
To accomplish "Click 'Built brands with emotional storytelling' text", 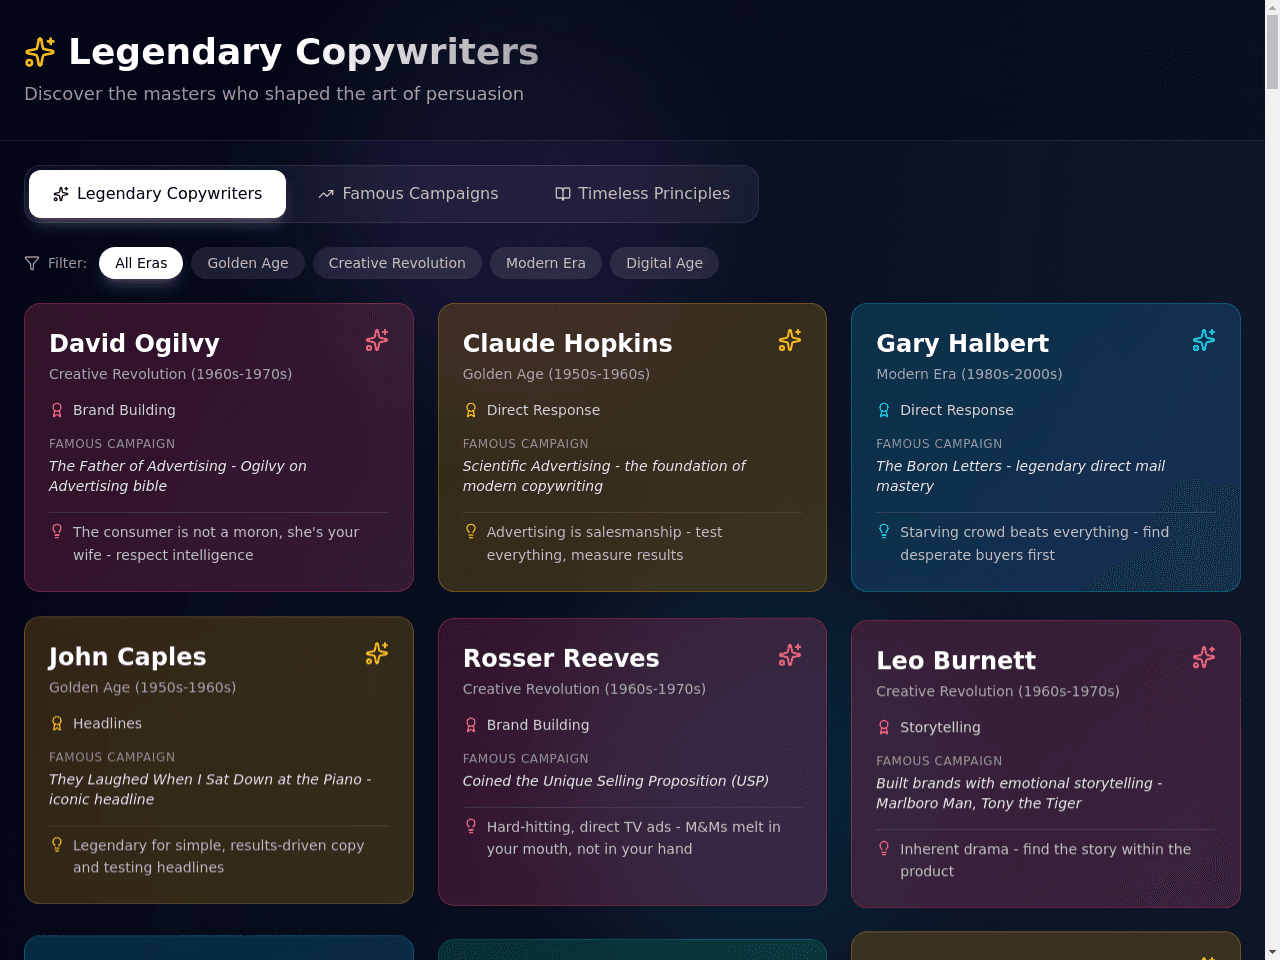I will click(x=1019, y=793).
